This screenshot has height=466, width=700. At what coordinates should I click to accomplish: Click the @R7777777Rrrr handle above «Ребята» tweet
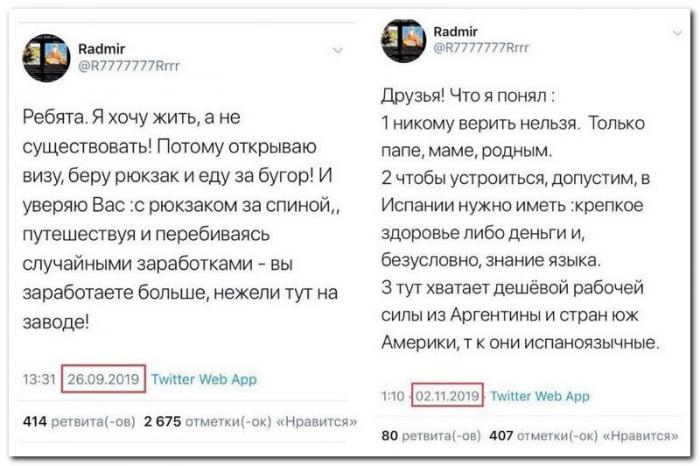[122, 65]
